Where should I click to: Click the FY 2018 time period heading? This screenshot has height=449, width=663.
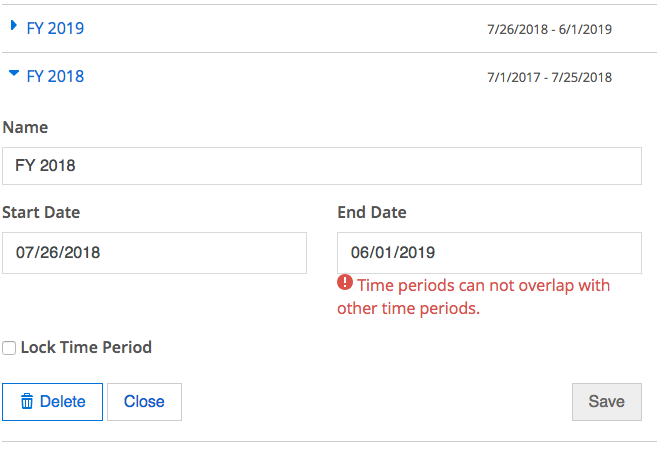click(55, 77)
